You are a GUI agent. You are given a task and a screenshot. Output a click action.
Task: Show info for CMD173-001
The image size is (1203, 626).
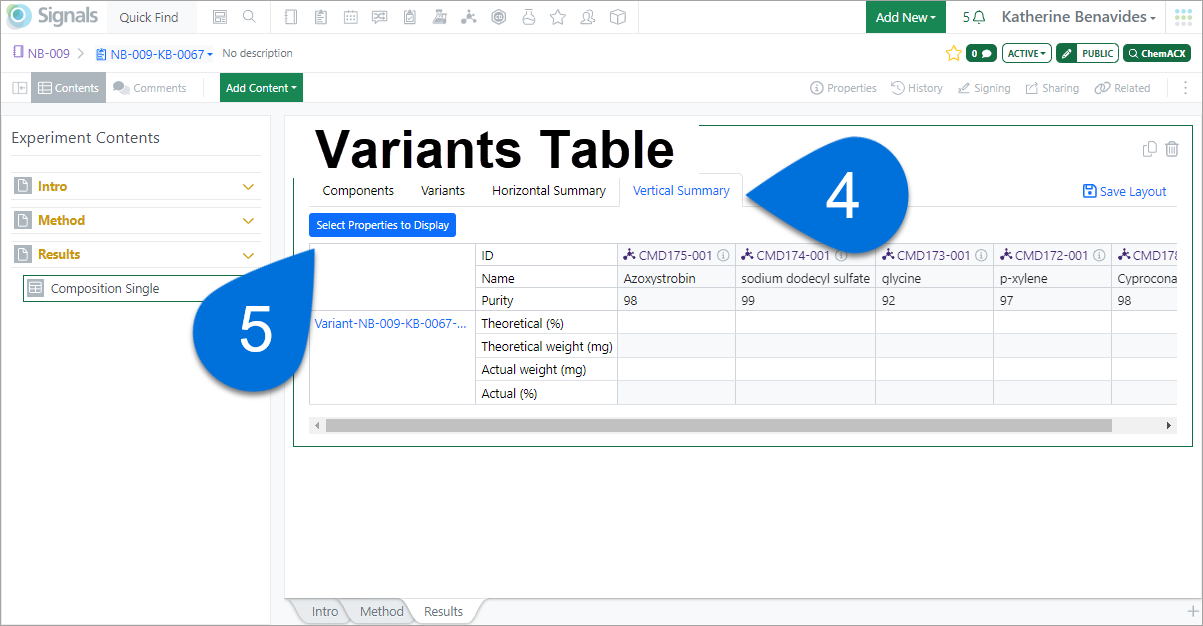(x=981, y=256)
